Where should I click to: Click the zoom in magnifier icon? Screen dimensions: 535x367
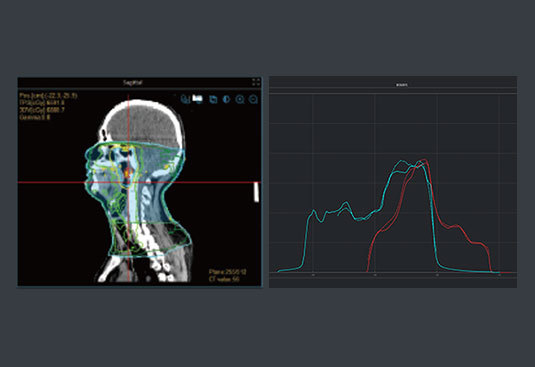240,99
